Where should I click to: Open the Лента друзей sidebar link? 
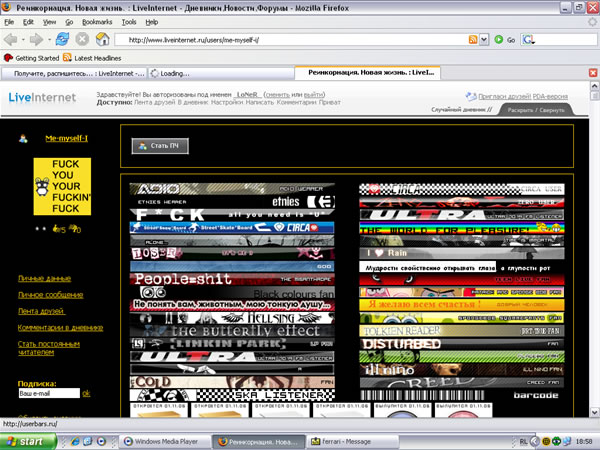[x=41, y=311]
